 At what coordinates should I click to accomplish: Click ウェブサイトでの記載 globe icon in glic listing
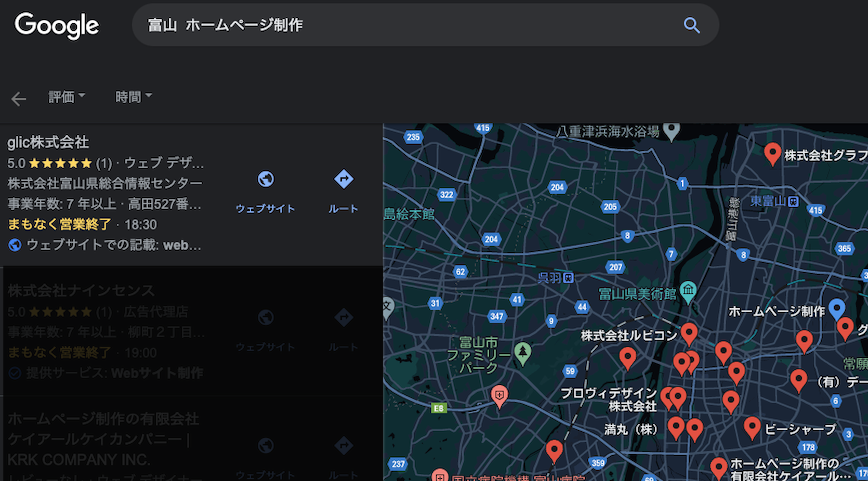coord(14,245)
